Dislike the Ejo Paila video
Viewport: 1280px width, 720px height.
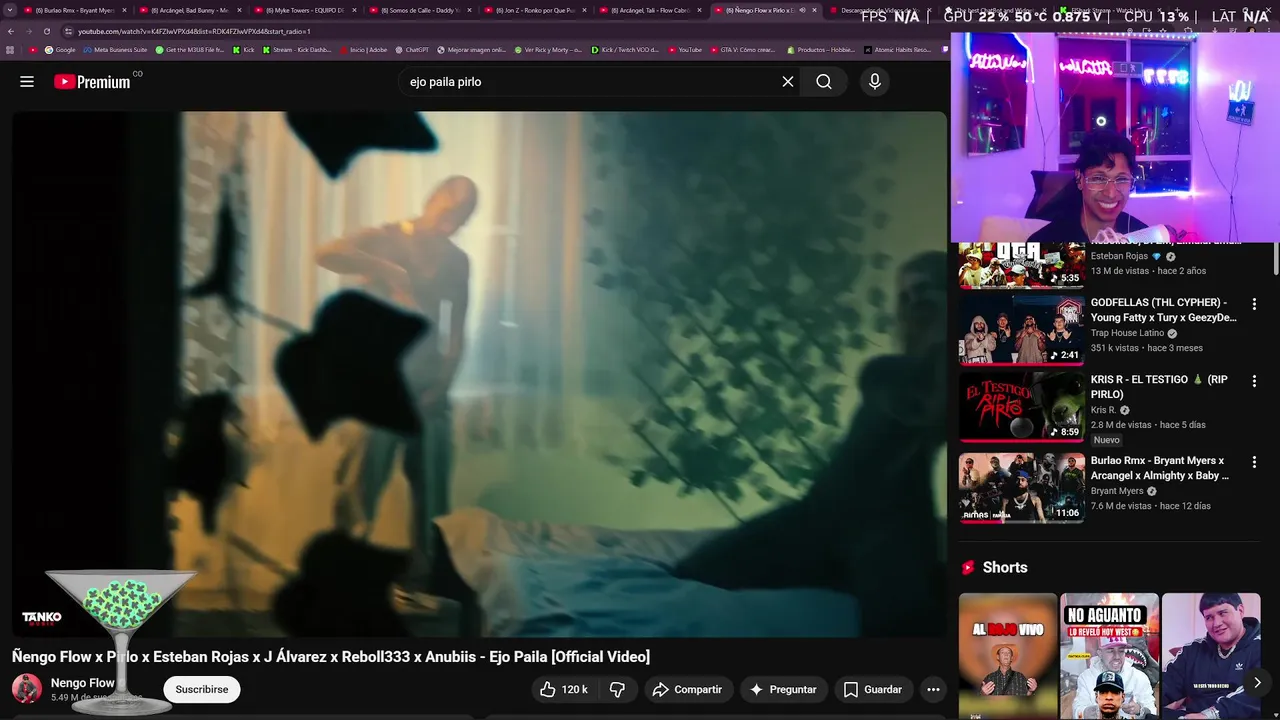617,689
